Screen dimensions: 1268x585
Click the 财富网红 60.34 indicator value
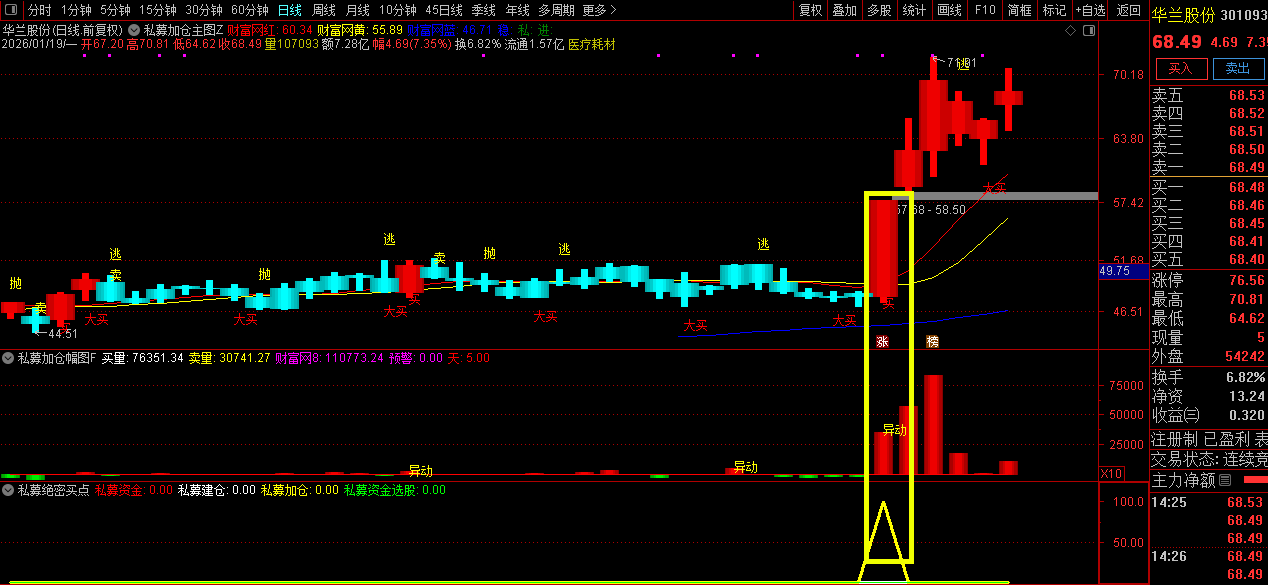click(x=270, y=30)
